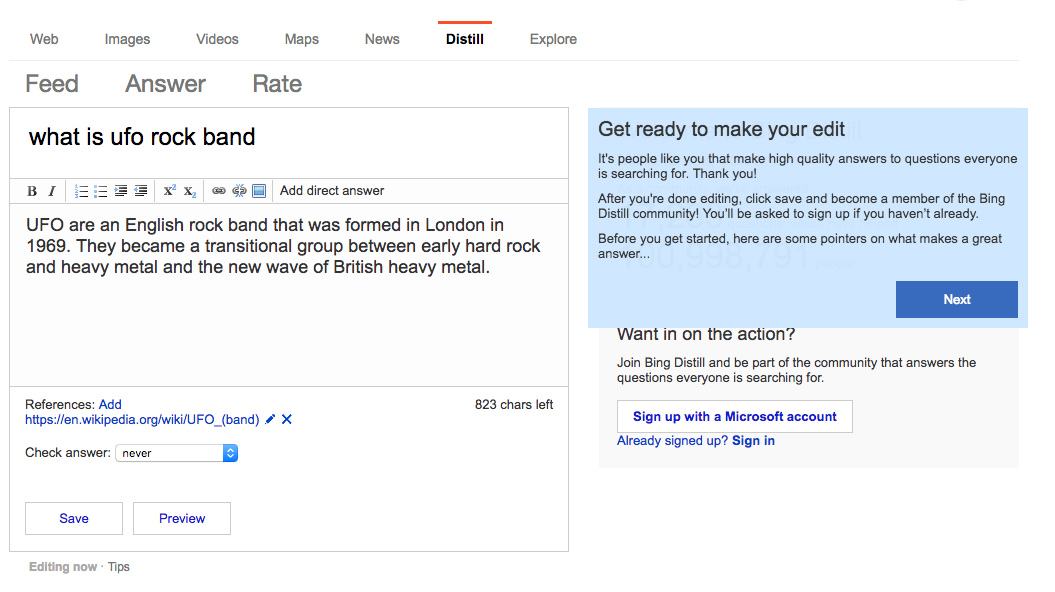1055x592 pixels.
Task: Insert an image into the answer
Action: [259, 191]
